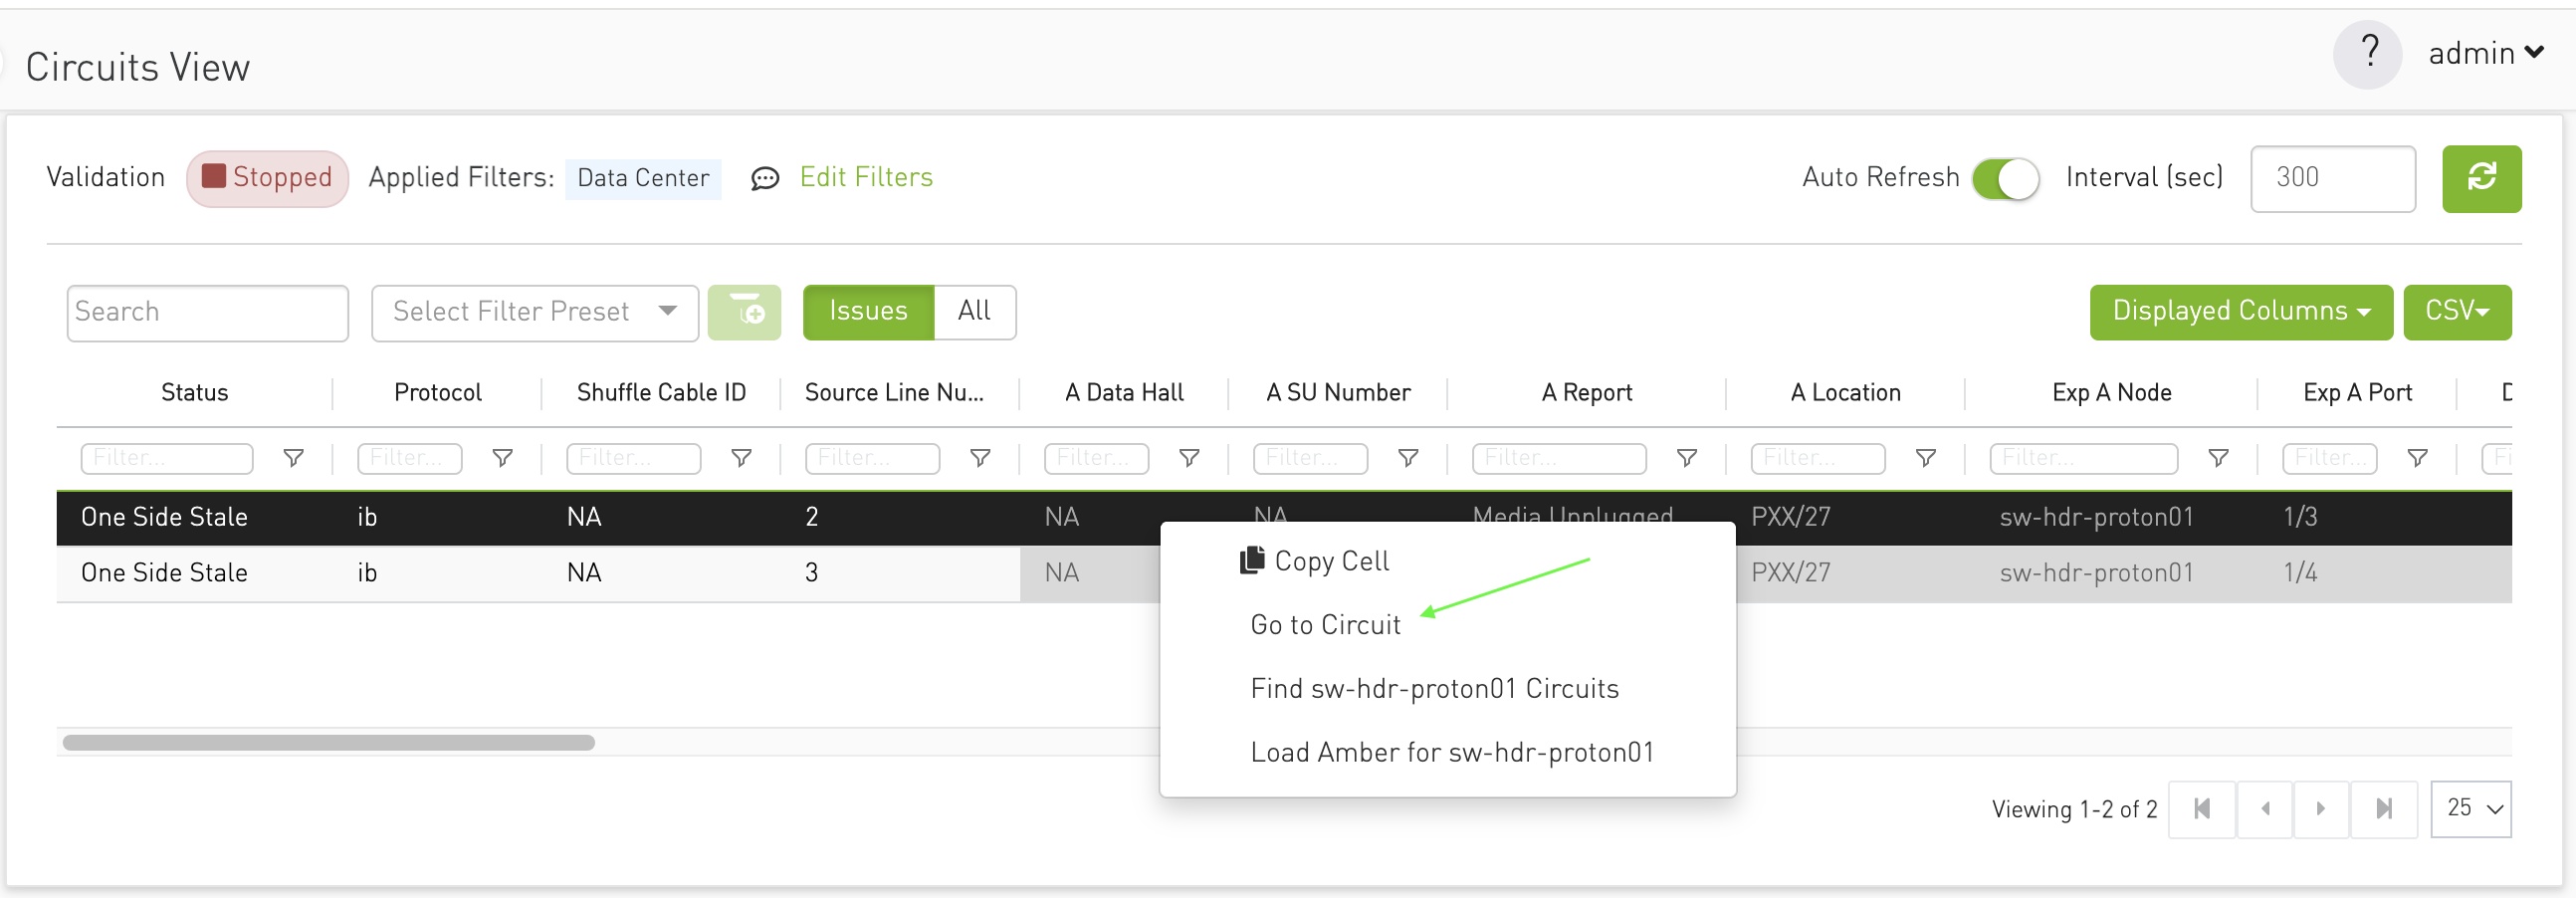Click the horizontal table scrollbar
2576x898 pixels.
coord(329,742)
